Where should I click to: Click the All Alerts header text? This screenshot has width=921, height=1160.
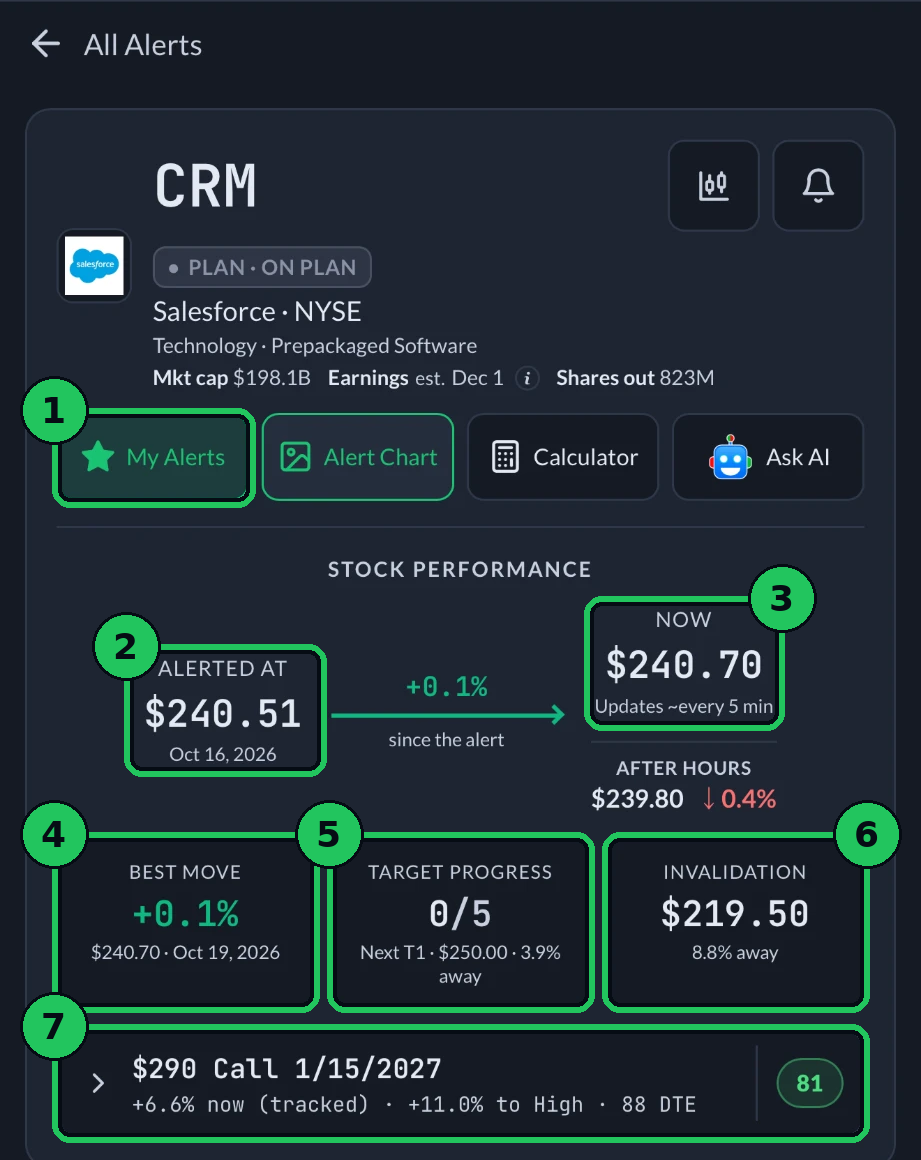point(143,45)
